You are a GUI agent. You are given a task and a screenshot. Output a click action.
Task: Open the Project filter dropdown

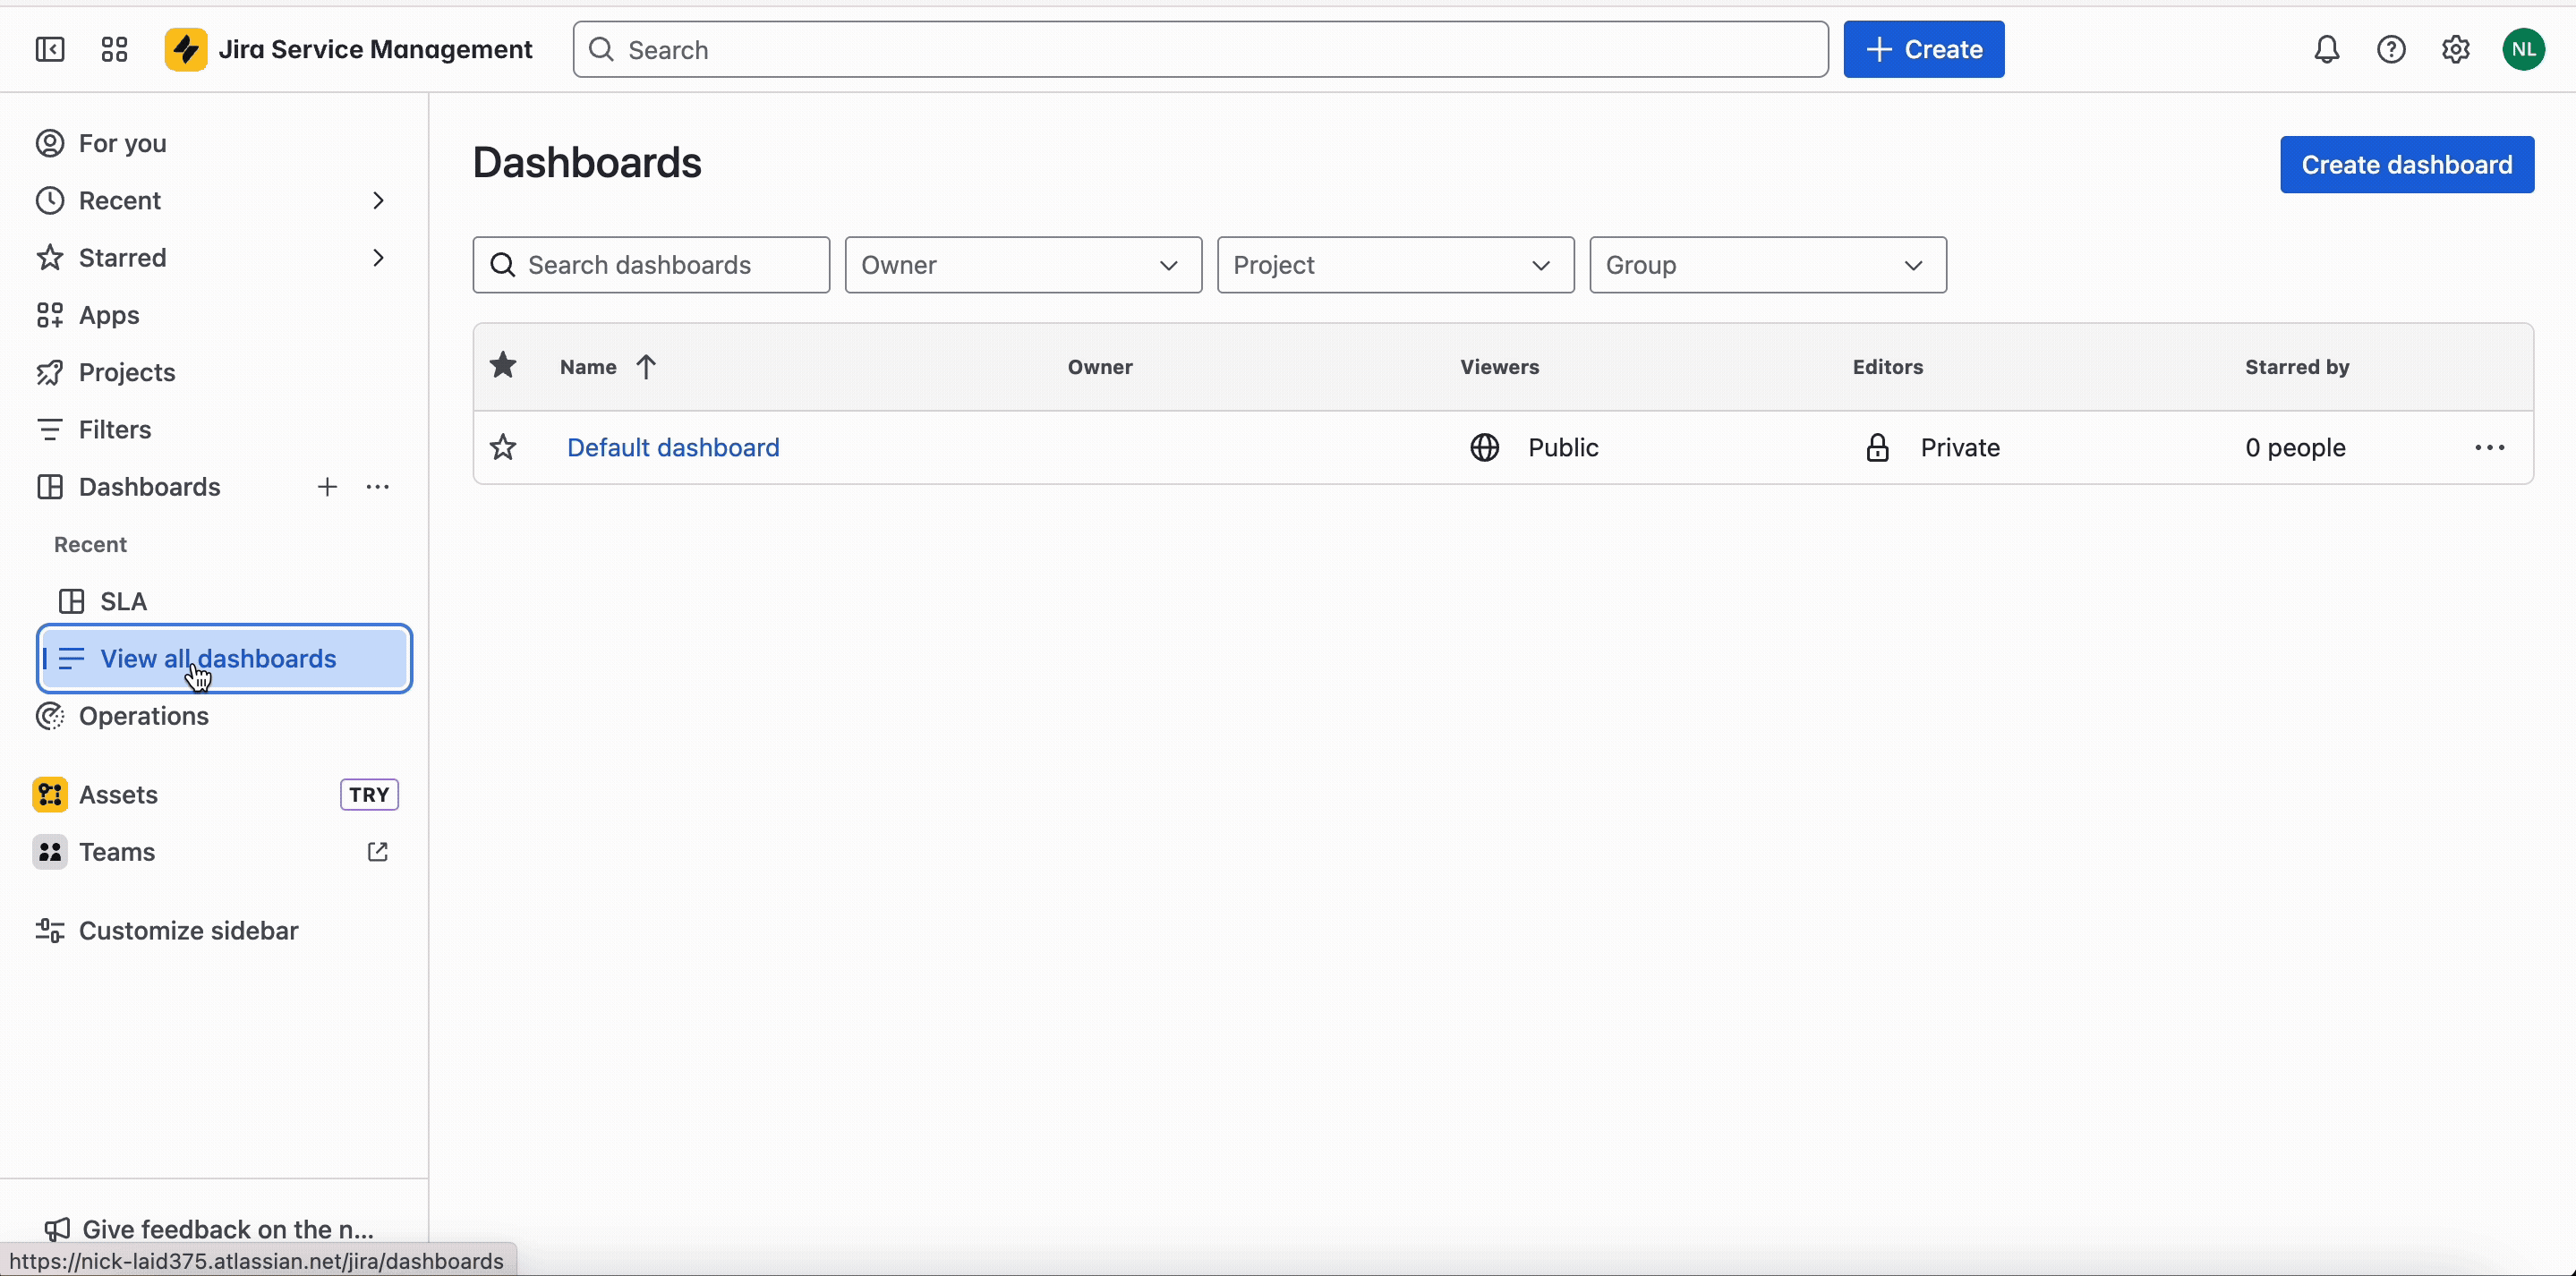[x=1395, y=265]
